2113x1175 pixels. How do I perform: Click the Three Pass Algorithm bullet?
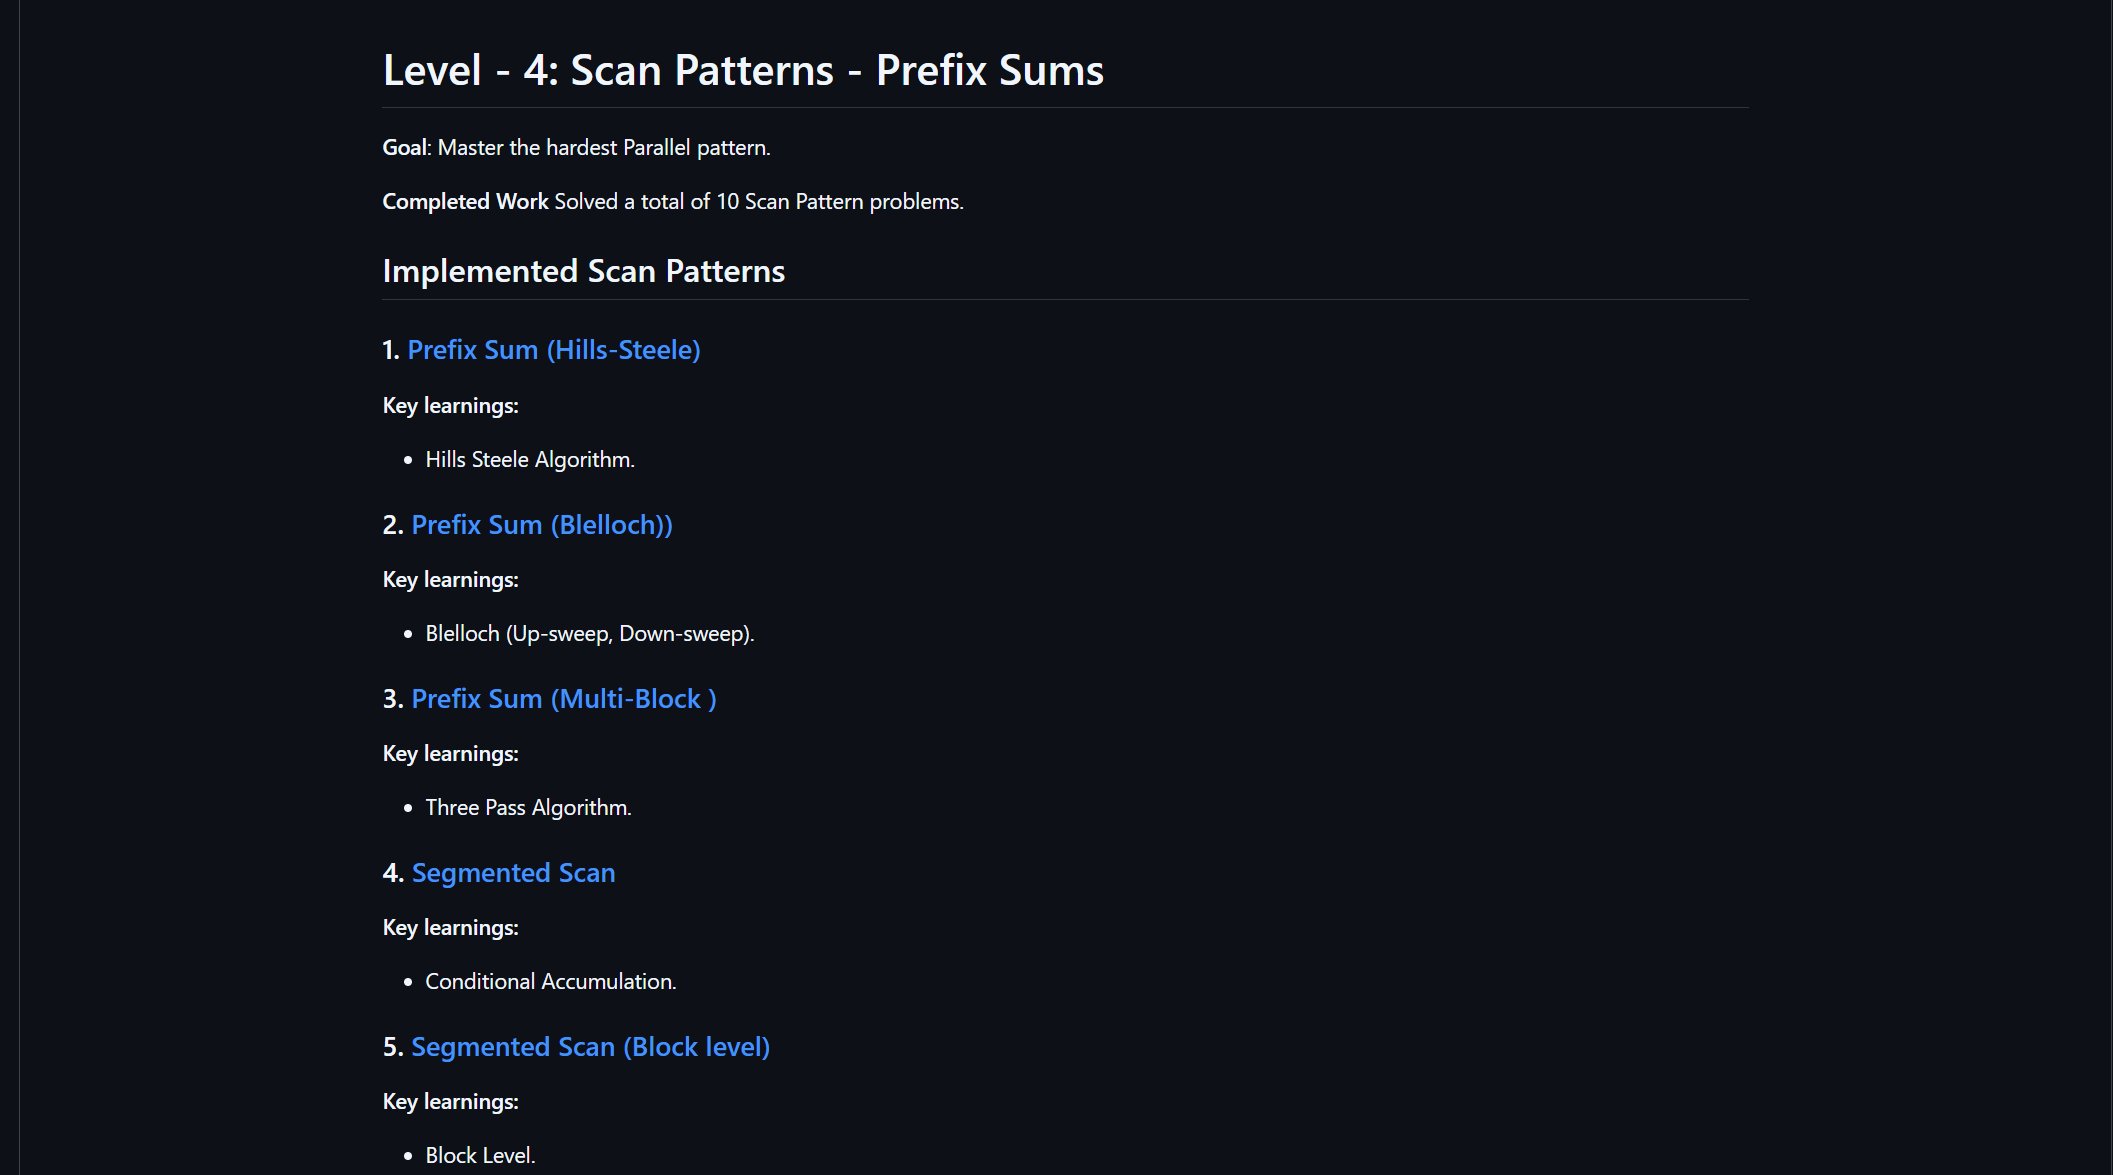(528, 808)
